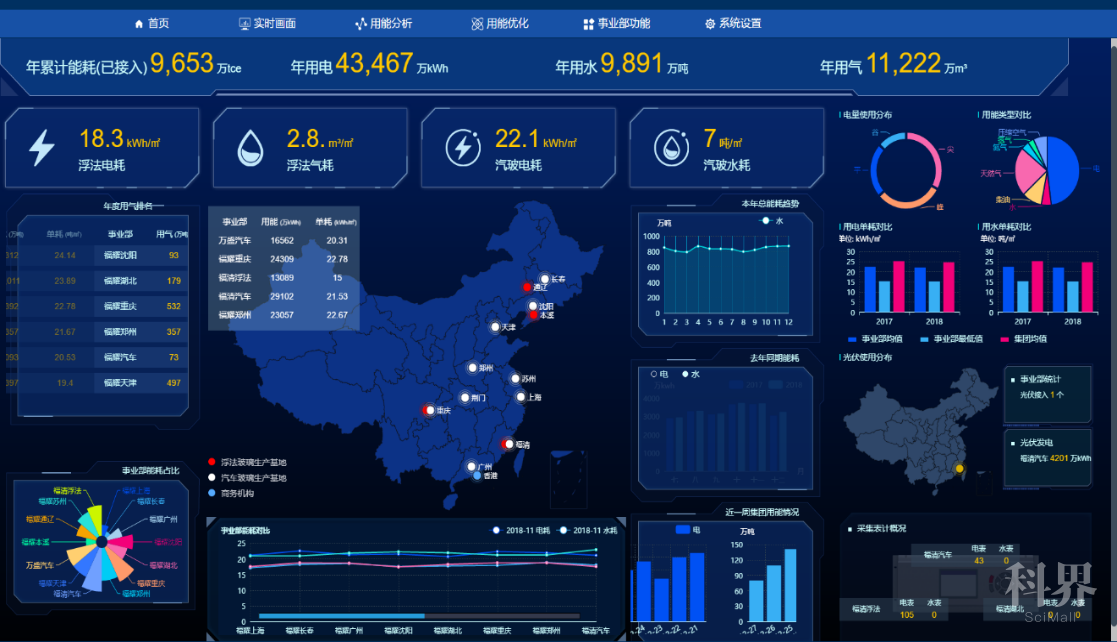Image resolution: width=1117 pixels, height=642 pixels.
Task: Click the circled droplet 汽玻水耗 icon
Action: point(670,148)
